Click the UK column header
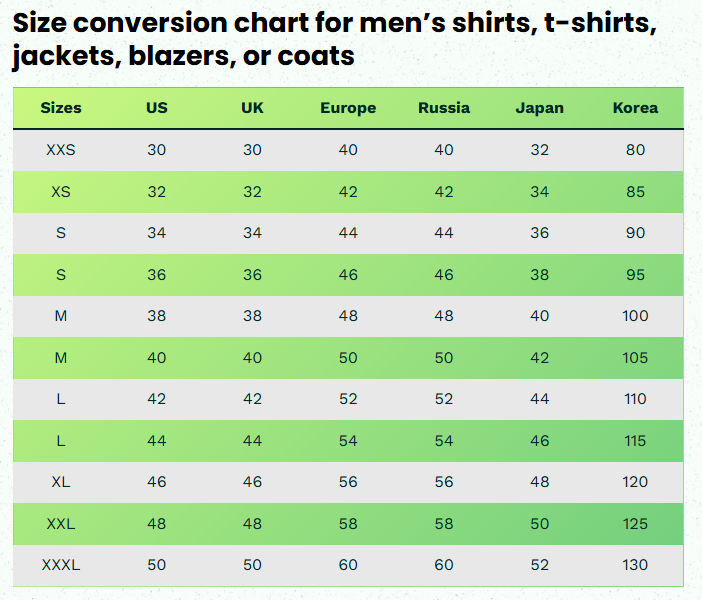Image resolution: width=702 pixels, height=600 pixels. point(252,108)
